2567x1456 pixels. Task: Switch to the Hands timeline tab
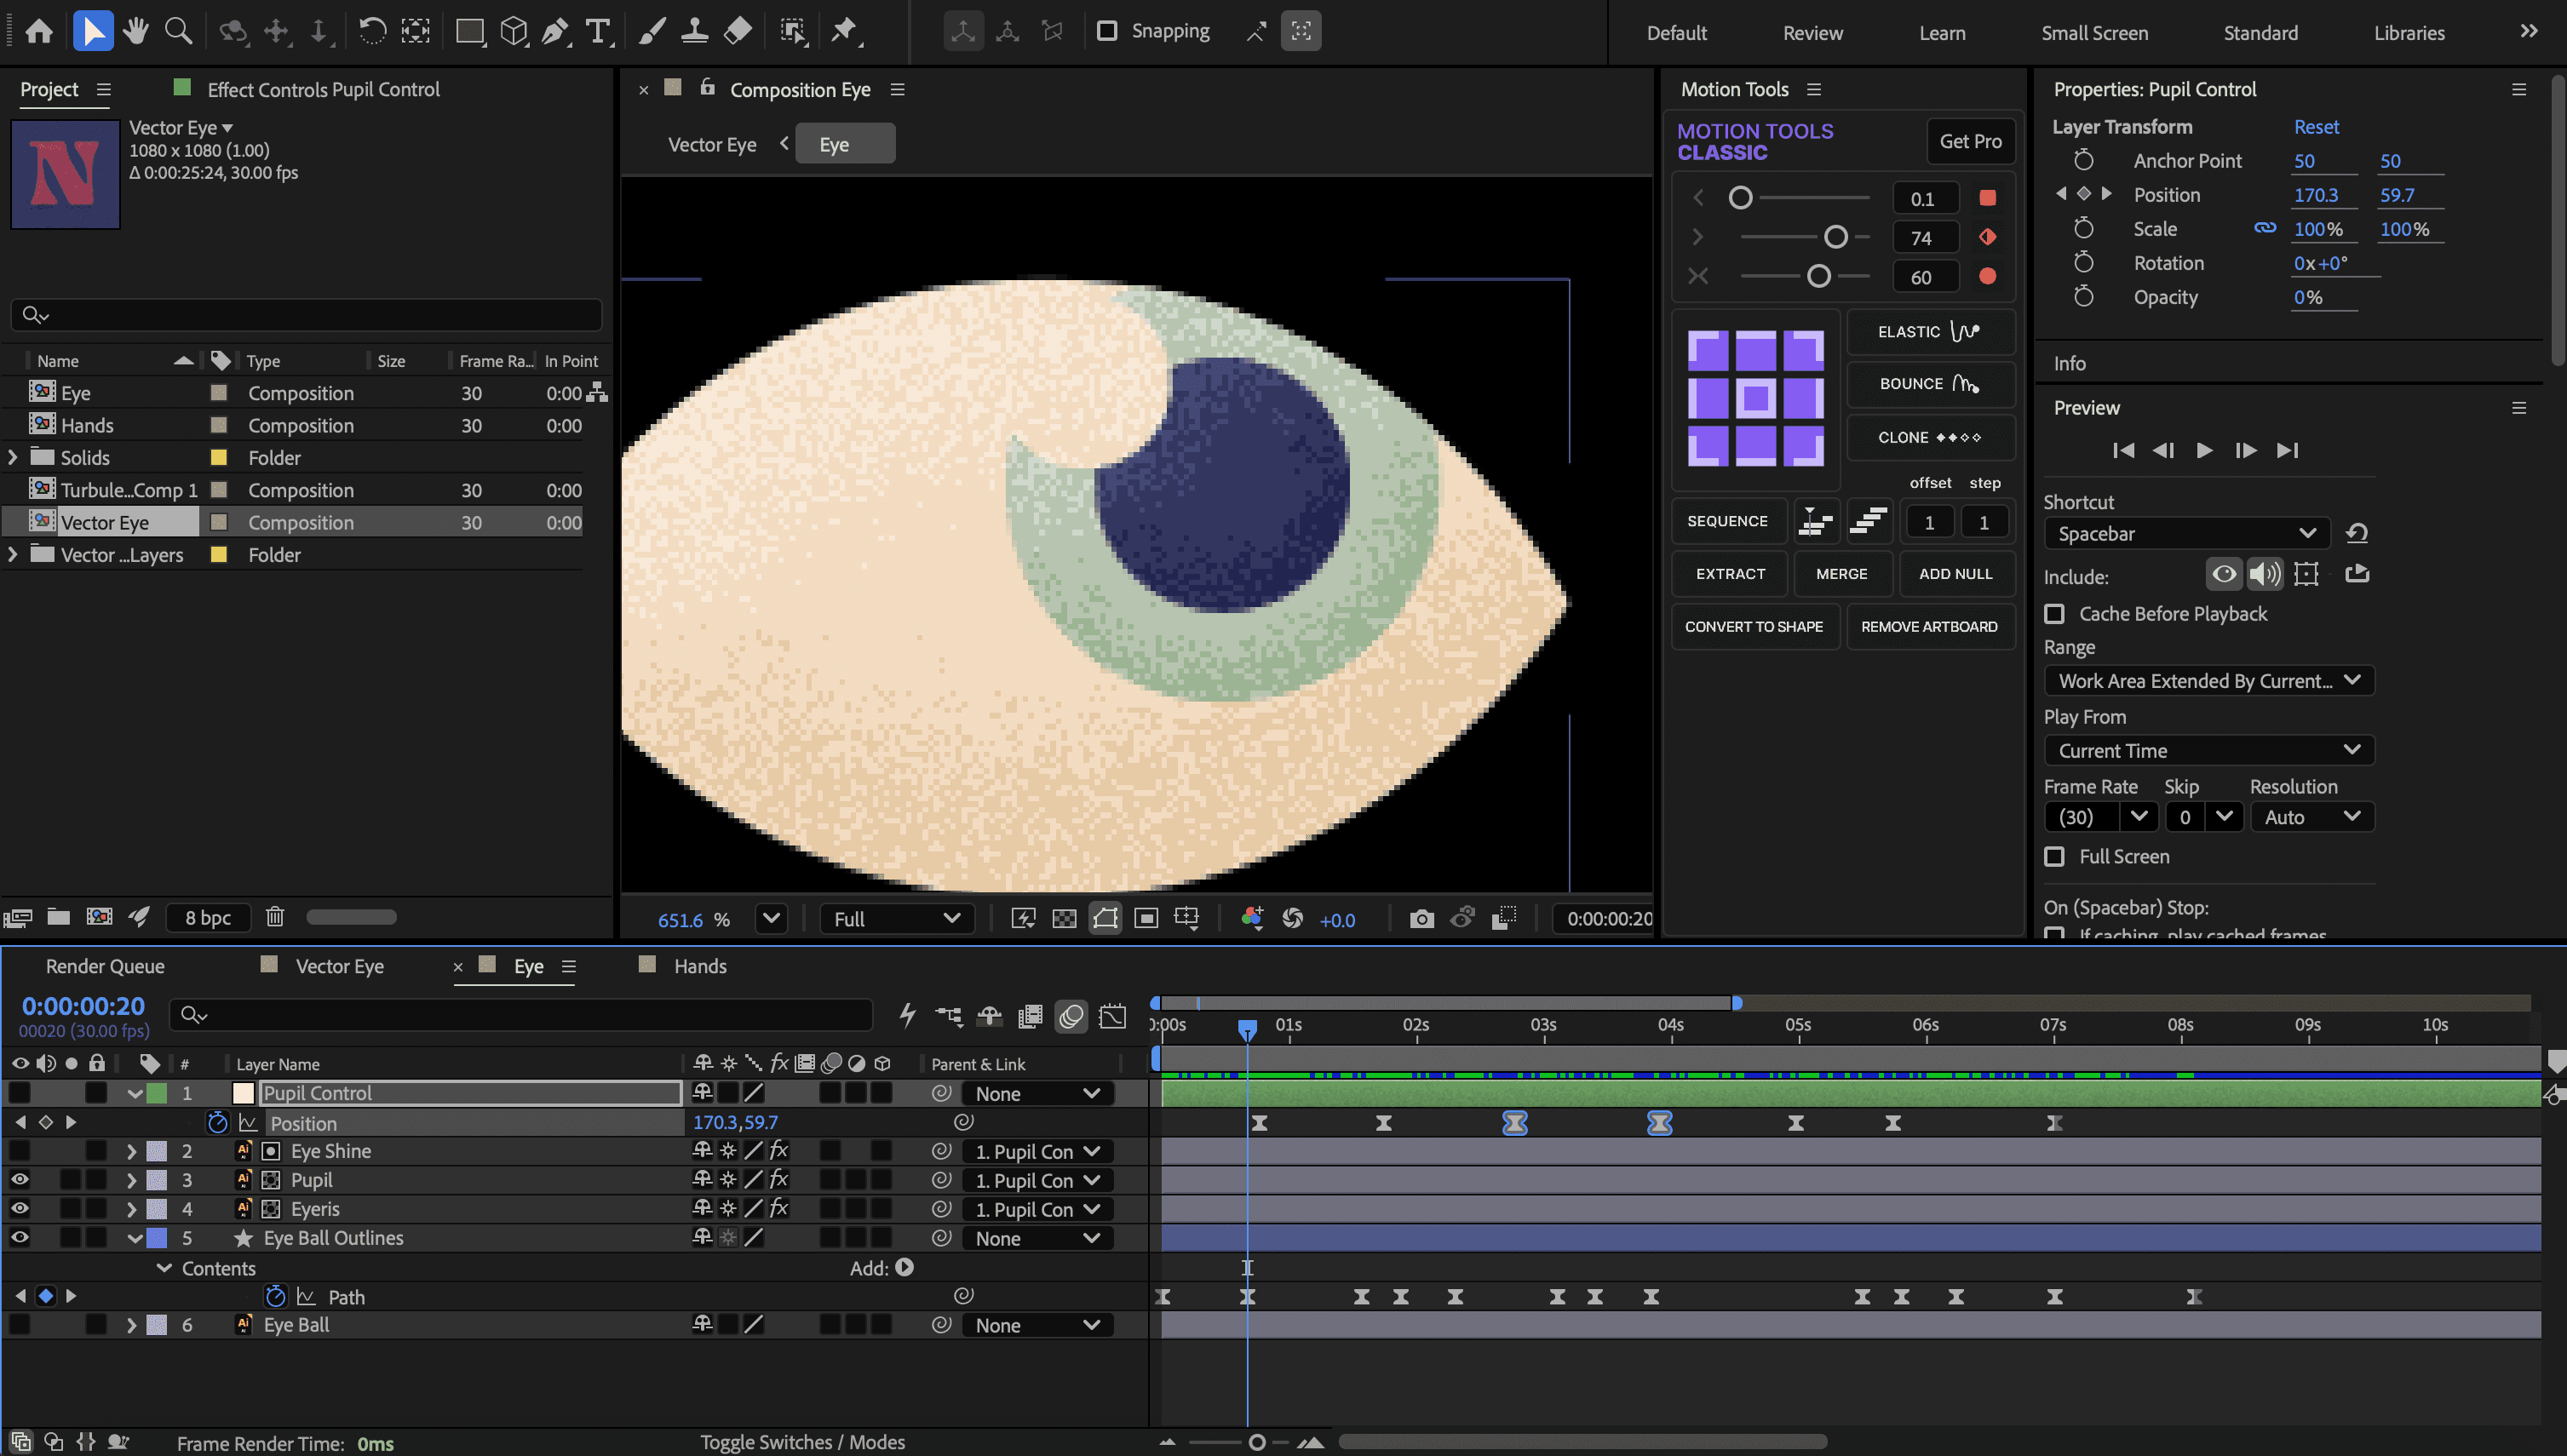(x=699, y=966)
